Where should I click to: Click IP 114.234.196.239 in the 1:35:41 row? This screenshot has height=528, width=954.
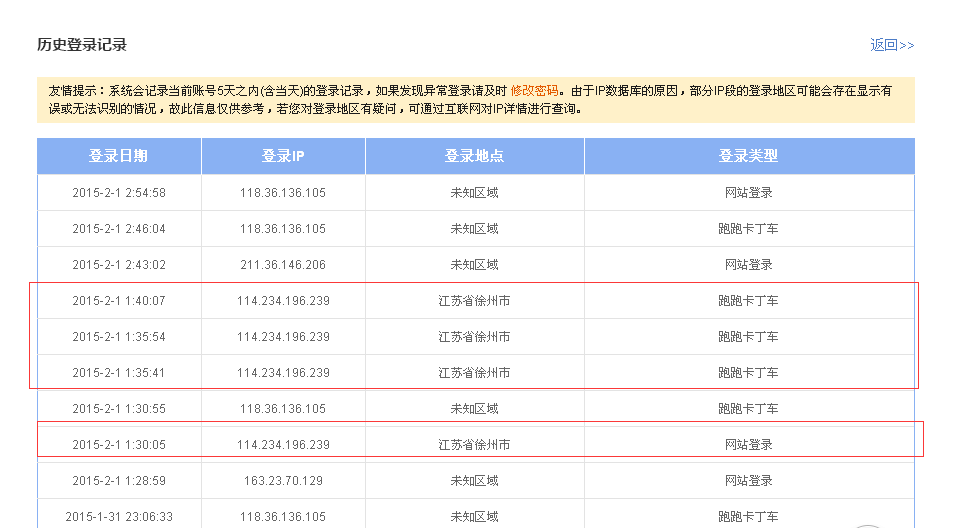point(283,372)
